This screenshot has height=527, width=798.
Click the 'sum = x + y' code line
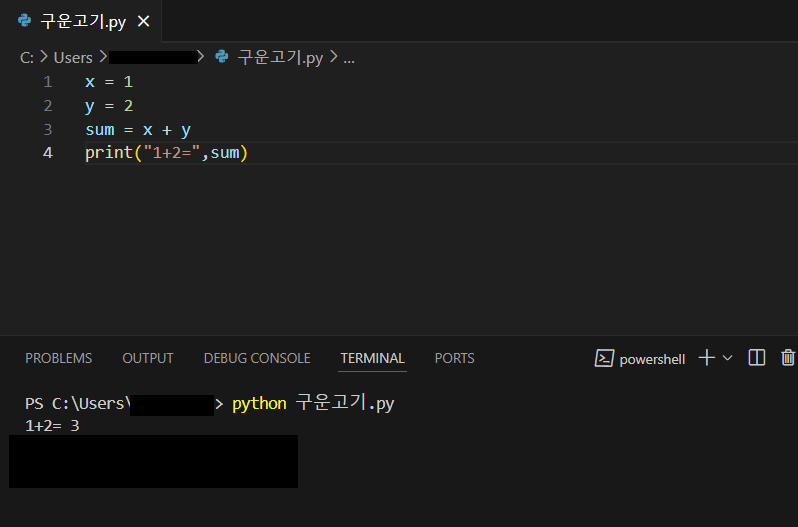click(138, 130)
